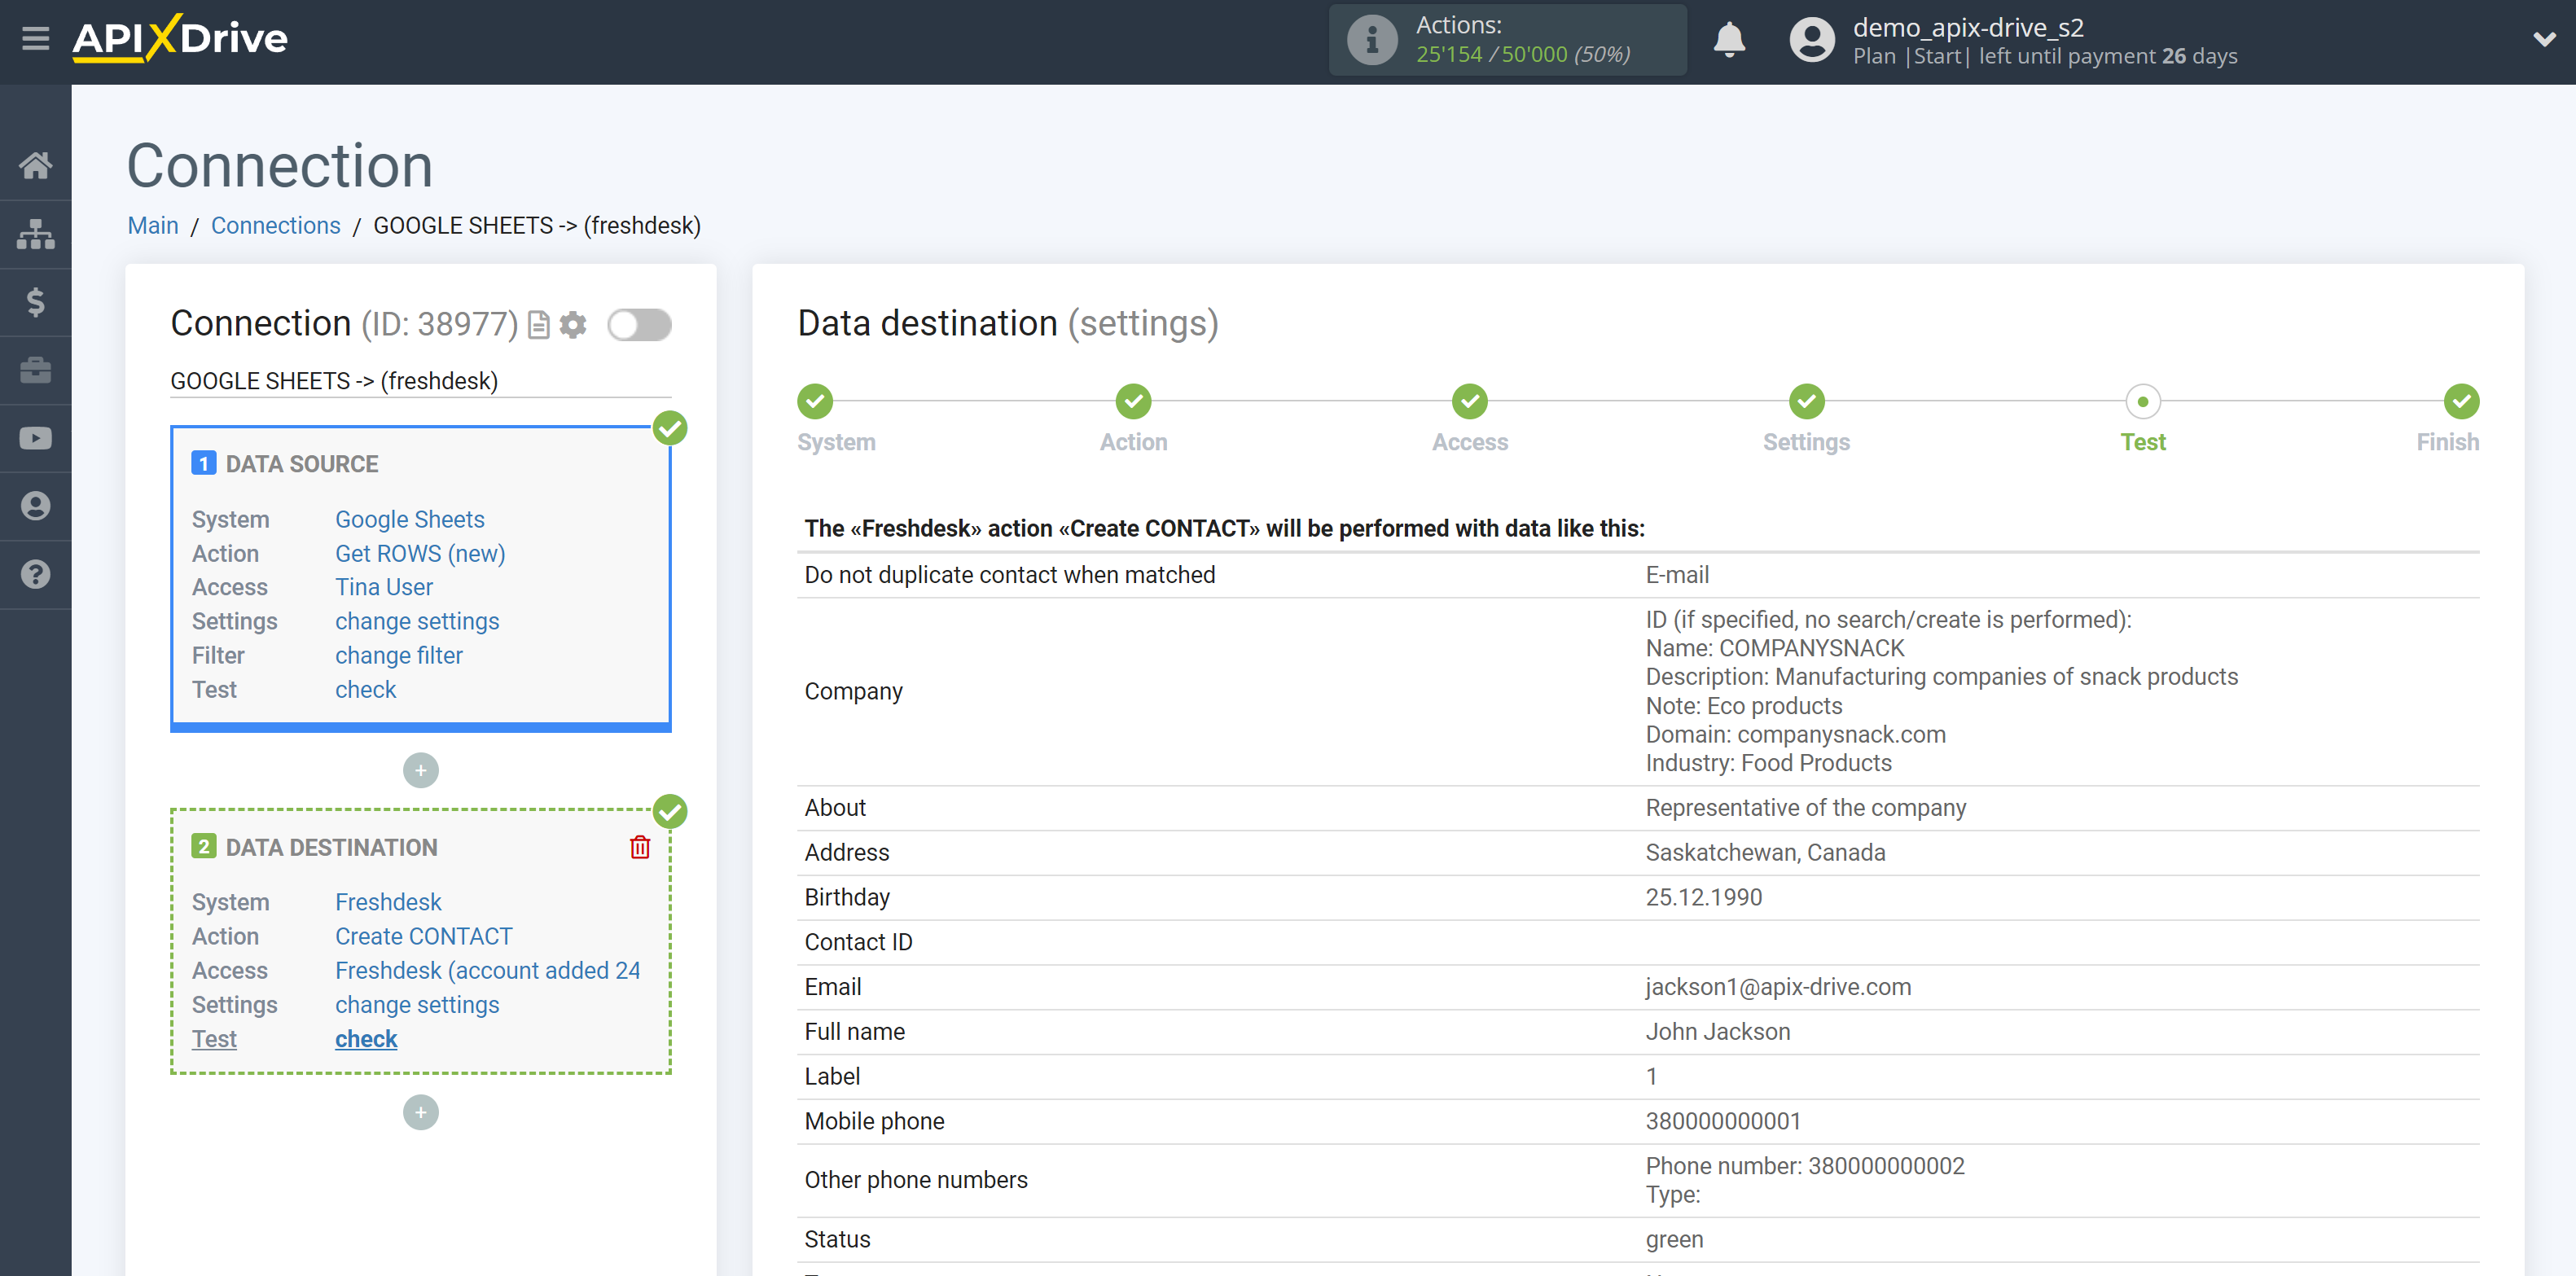Add a step below Data Destination
Image resolution: width=2576 pixels, height=1276 pixels.
pos(421,1112)
